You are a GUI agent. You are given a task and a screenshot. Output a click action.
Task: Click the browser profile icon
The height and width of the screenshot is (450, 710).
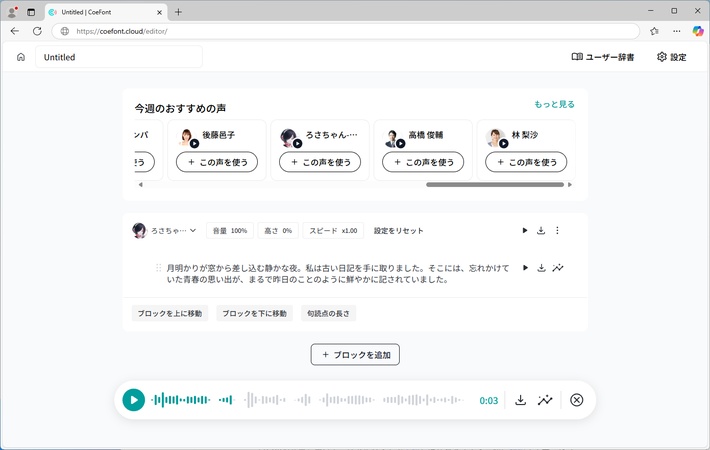(x=12, y=12)
